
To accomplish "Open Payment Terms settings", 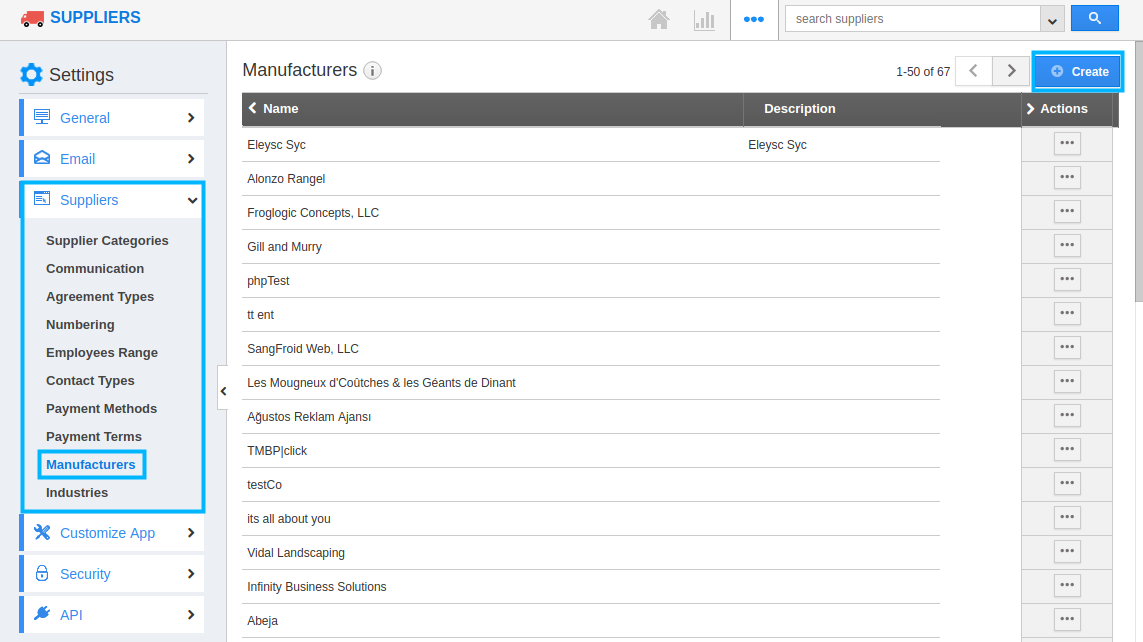I will click(x=94, y=437).
